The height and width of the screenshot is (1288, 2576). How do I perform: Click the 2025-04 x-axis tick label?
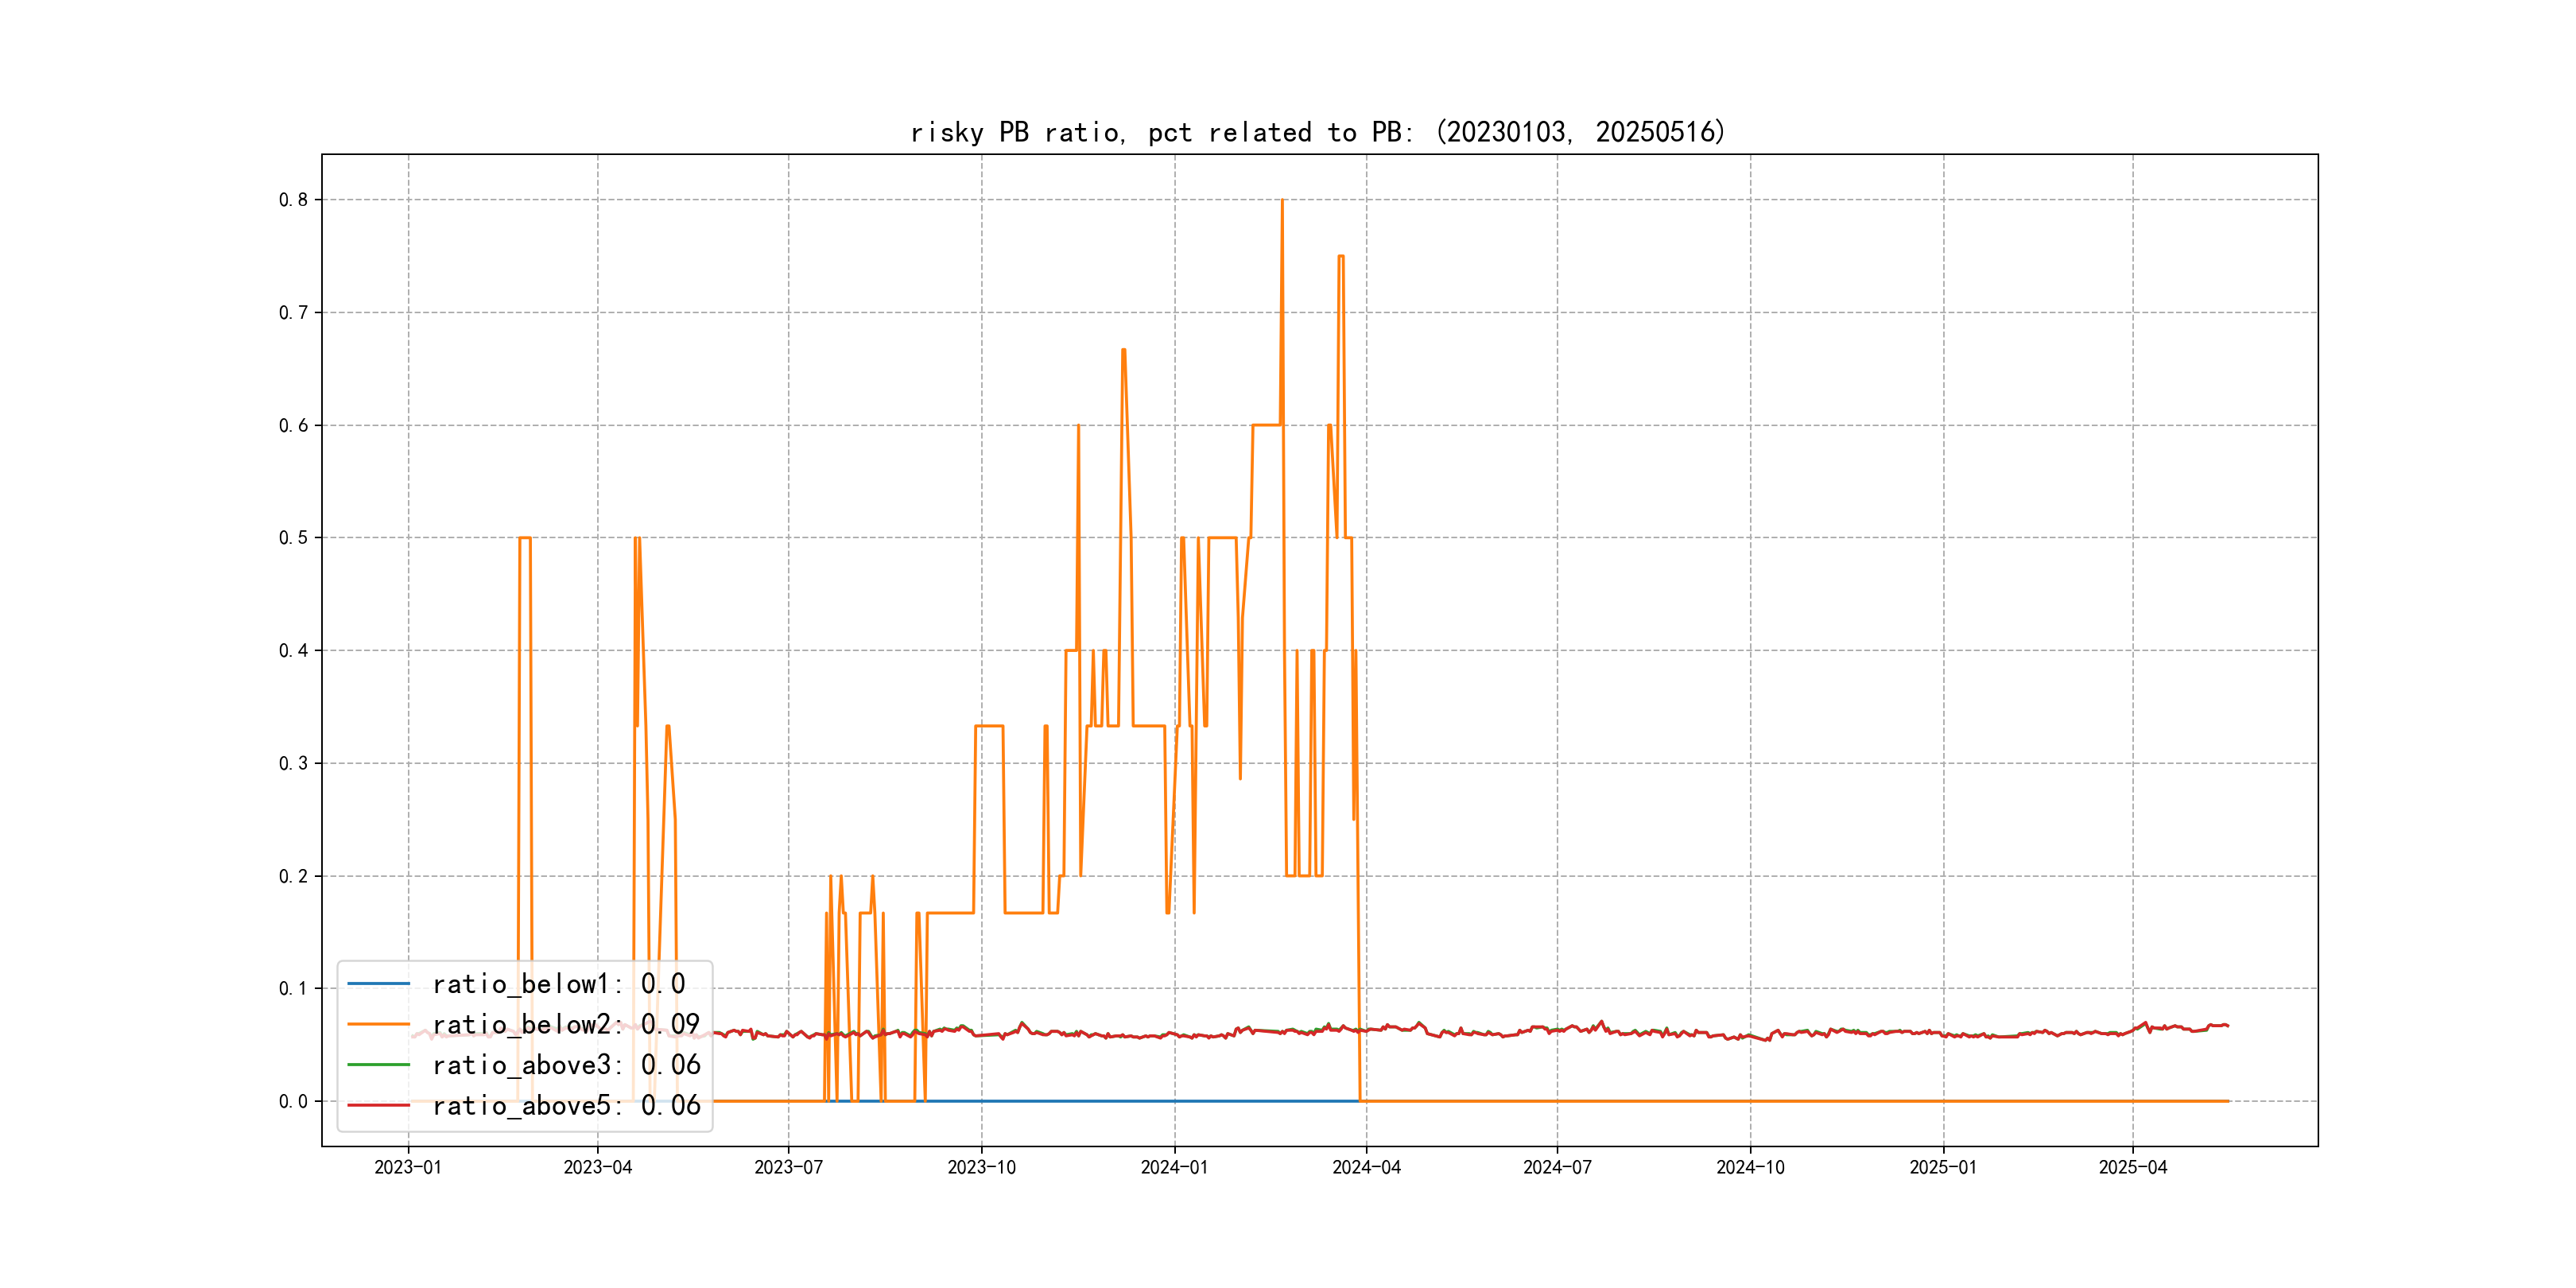(x=2132, y=1167)
